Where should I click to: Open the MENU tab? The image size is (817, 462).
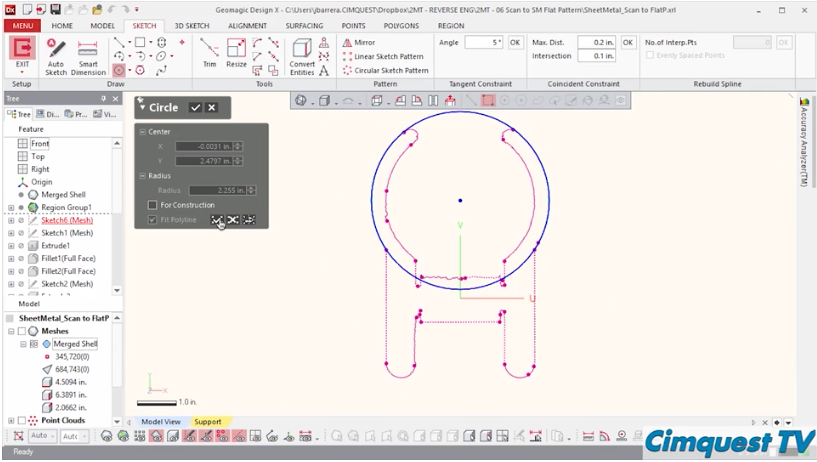click(x=22, y=26)
